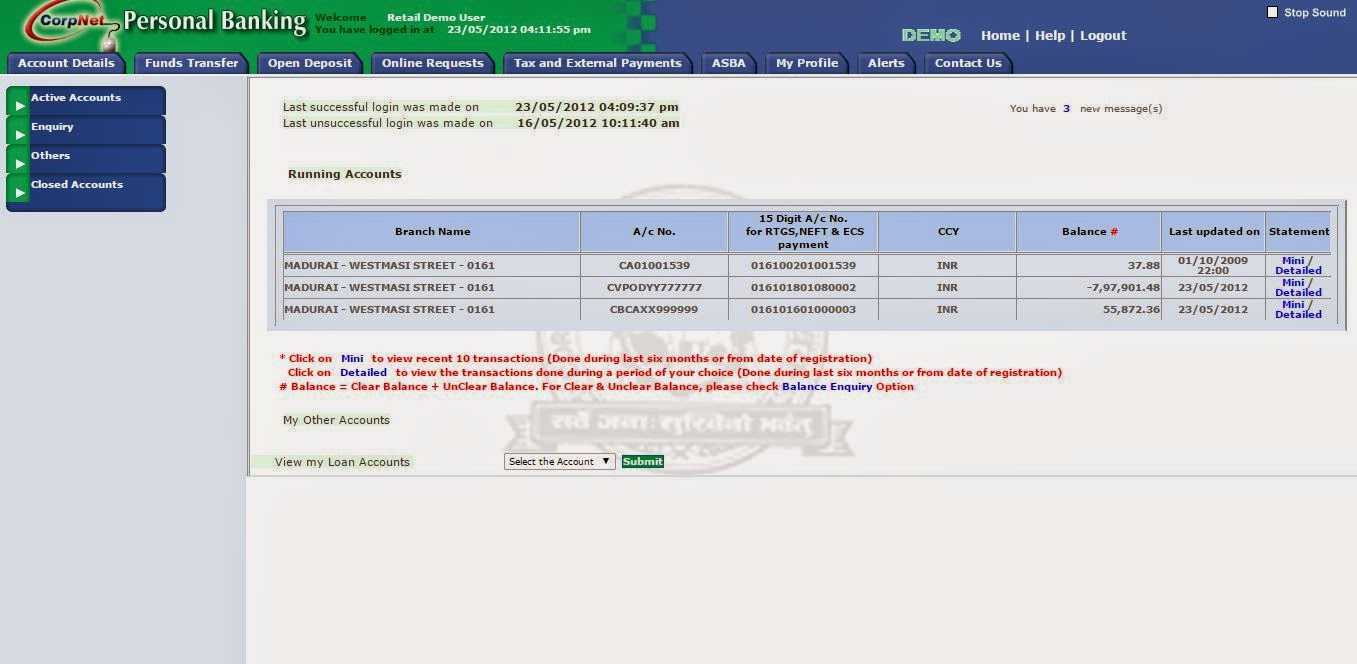1357x664 pixels.
Task: Open the Open Deposit tab
Action: (310, 63)
